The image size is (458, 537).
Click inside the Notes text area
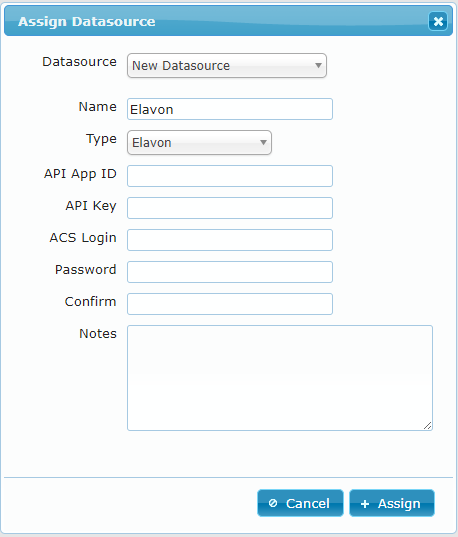tap(280, 378)
